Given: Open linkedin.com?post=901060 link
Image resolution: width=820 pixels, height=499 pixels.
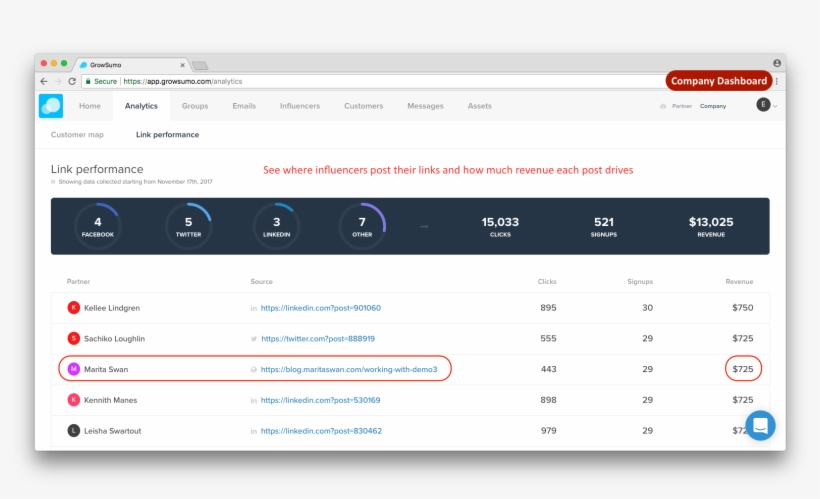Looking at the screenshot, I should coord(321,308).
